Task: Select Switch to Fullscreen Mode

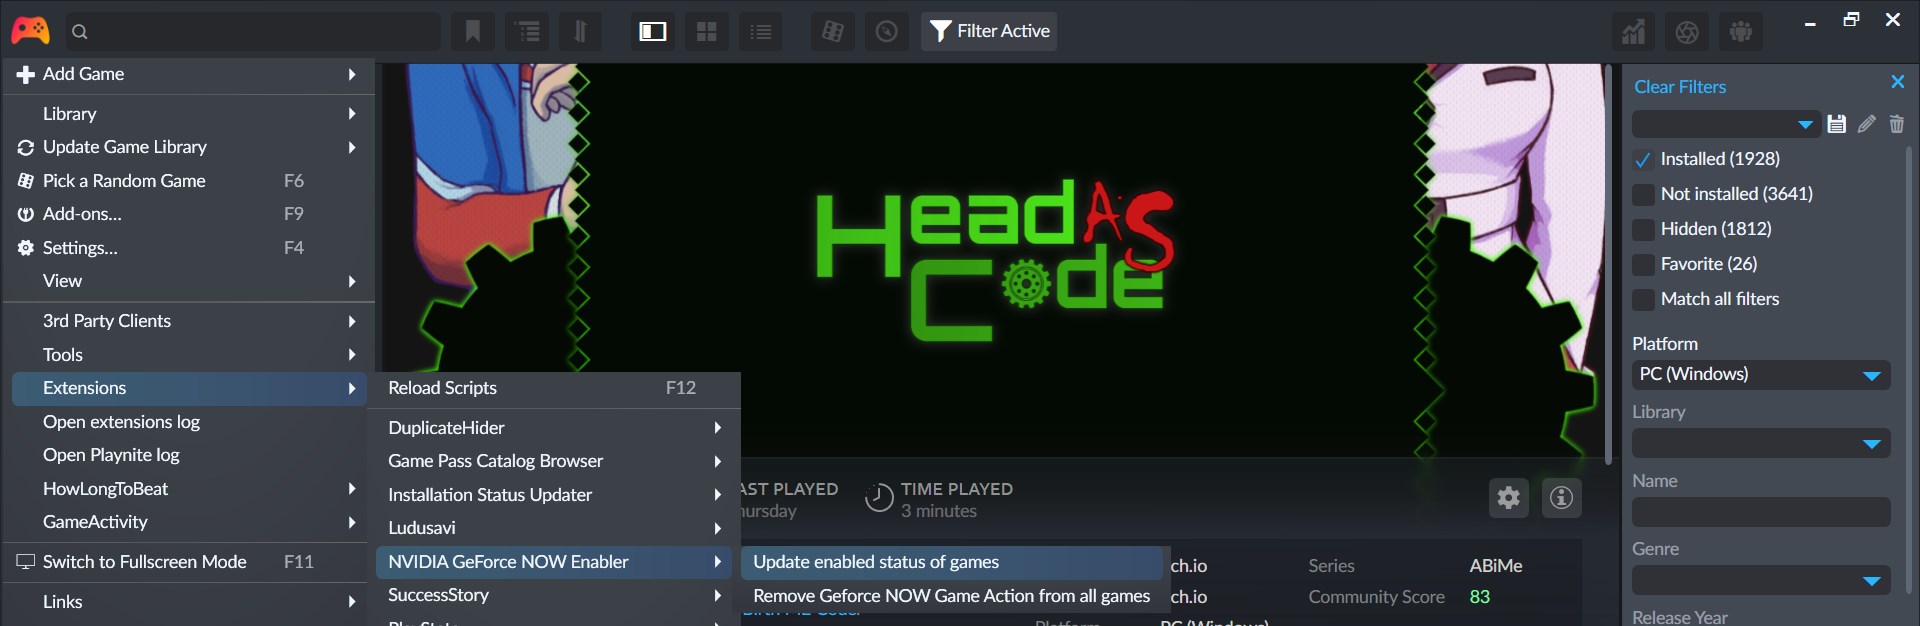Action: 188,562
